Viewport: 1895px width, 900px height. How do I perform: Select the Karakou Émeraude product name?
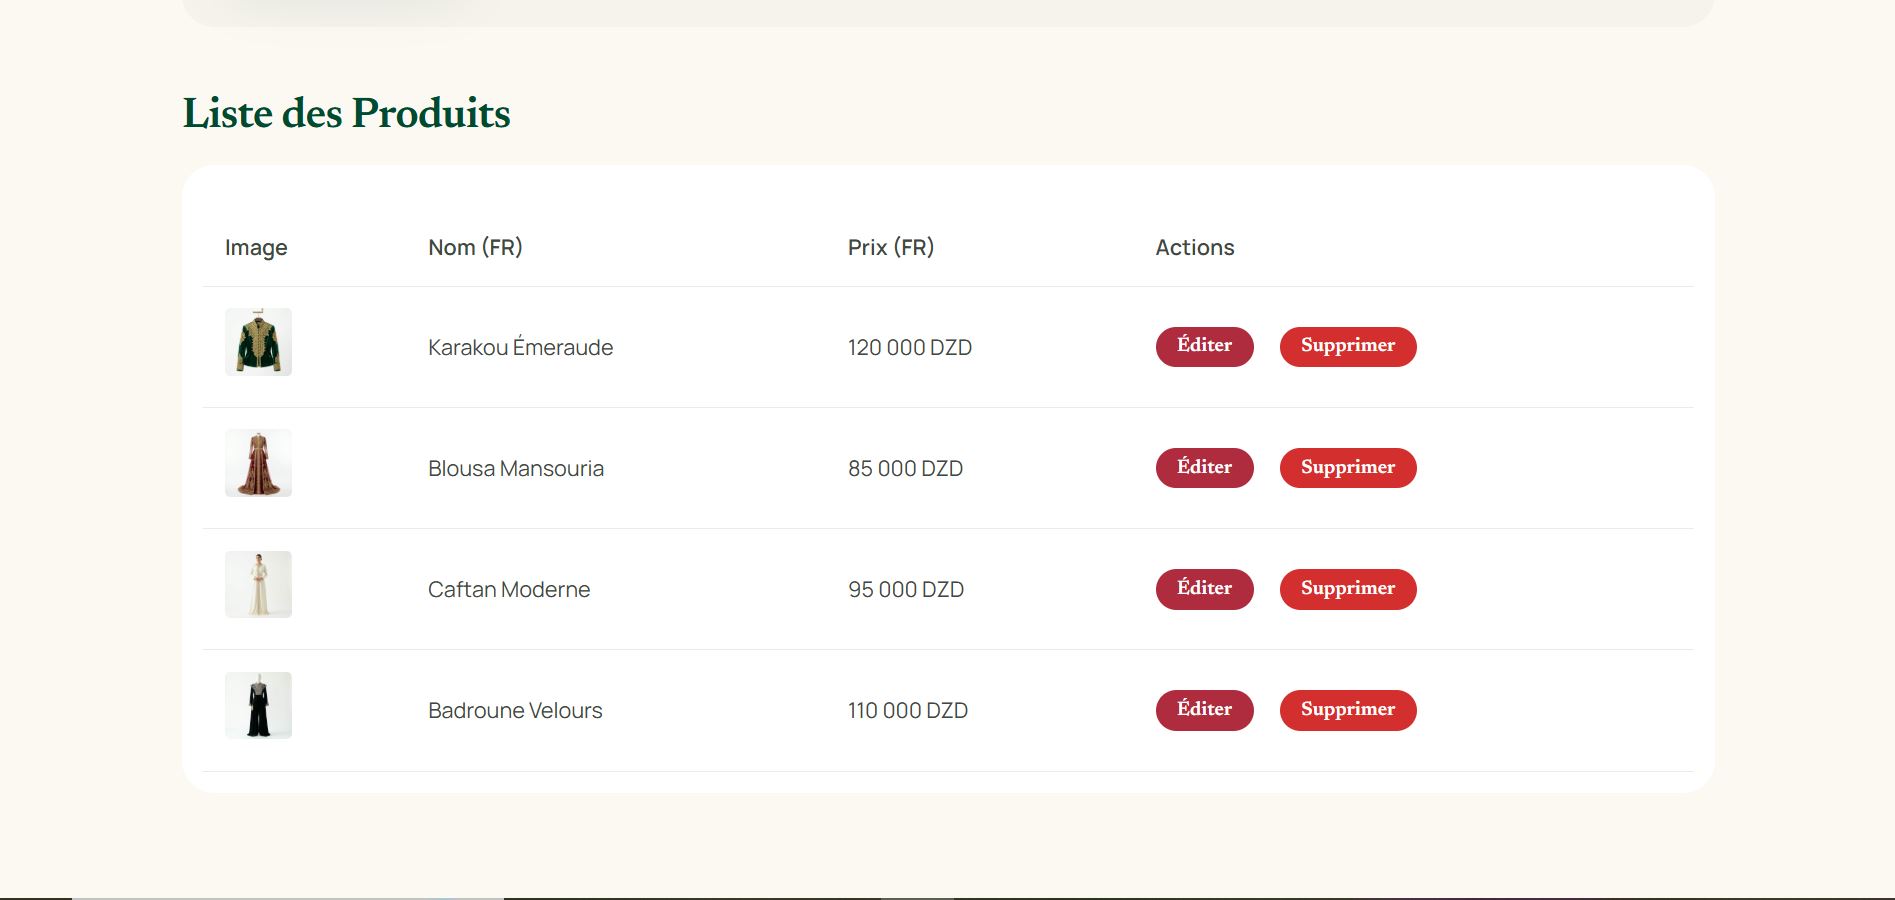pyautogui.click(x=520, y=347)
